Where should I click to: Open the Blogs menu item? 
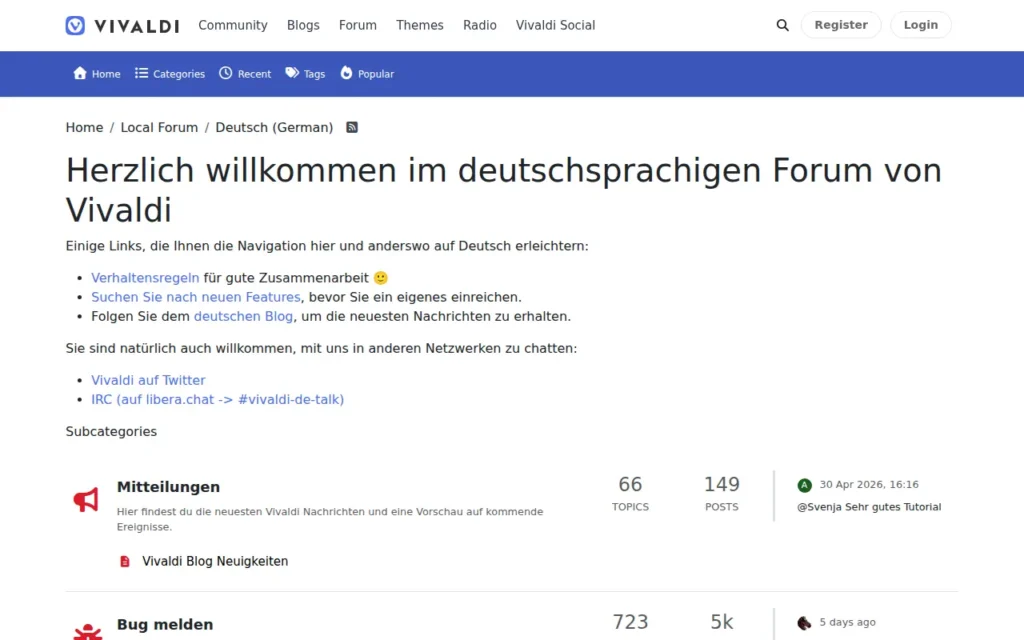coord(303,25)
